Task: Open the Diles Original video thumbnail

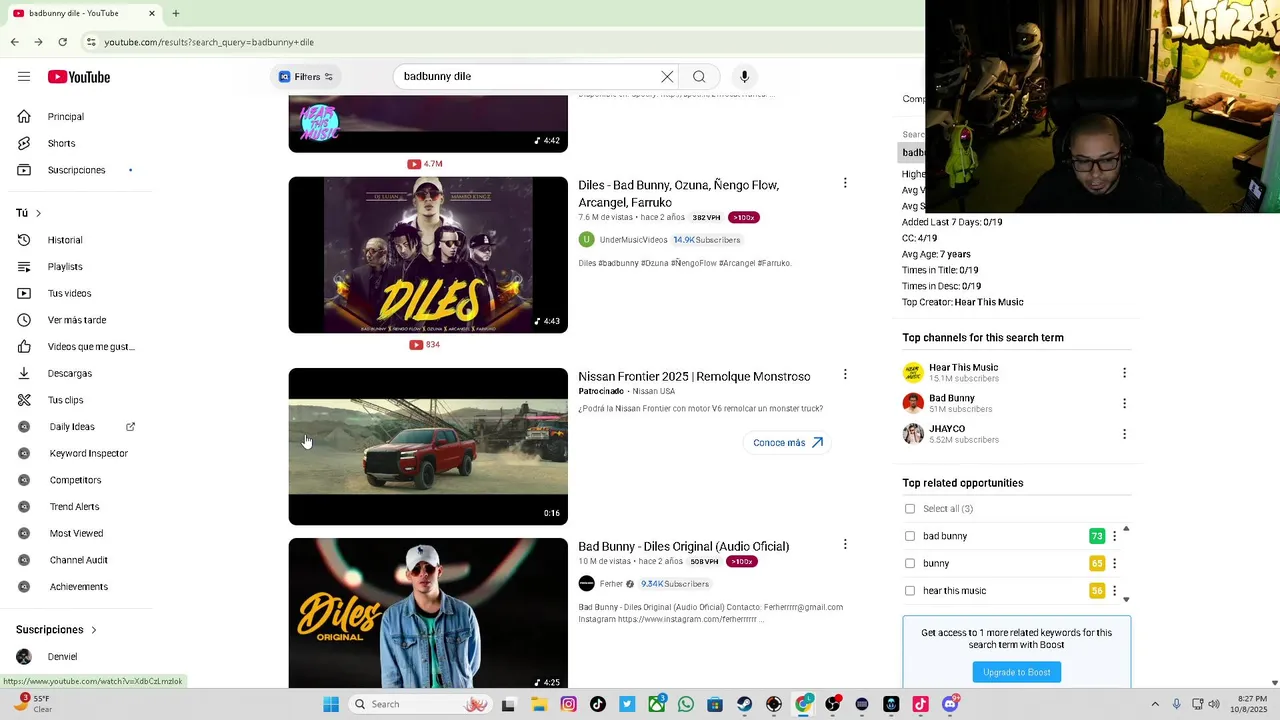Action: (x=428, y=613)
